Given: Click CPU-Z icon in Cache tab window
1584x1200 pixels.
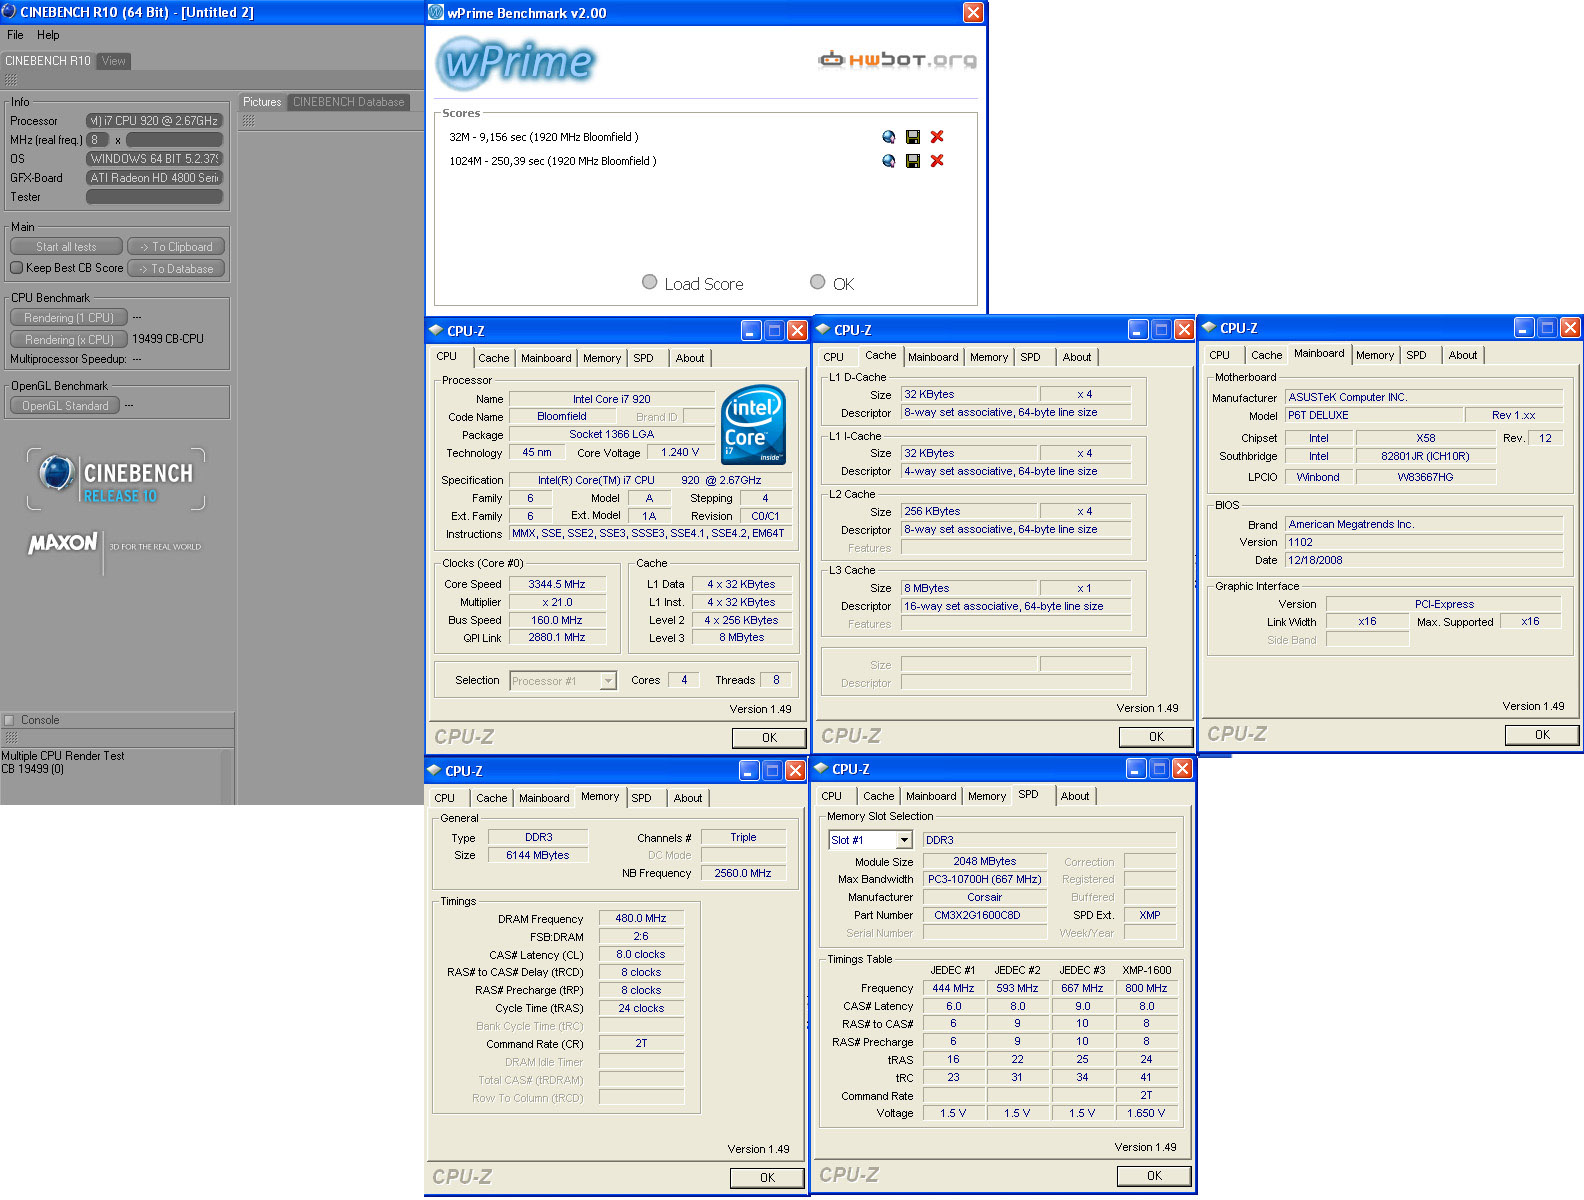Looking at the screenshot, I should pos(822,329).
